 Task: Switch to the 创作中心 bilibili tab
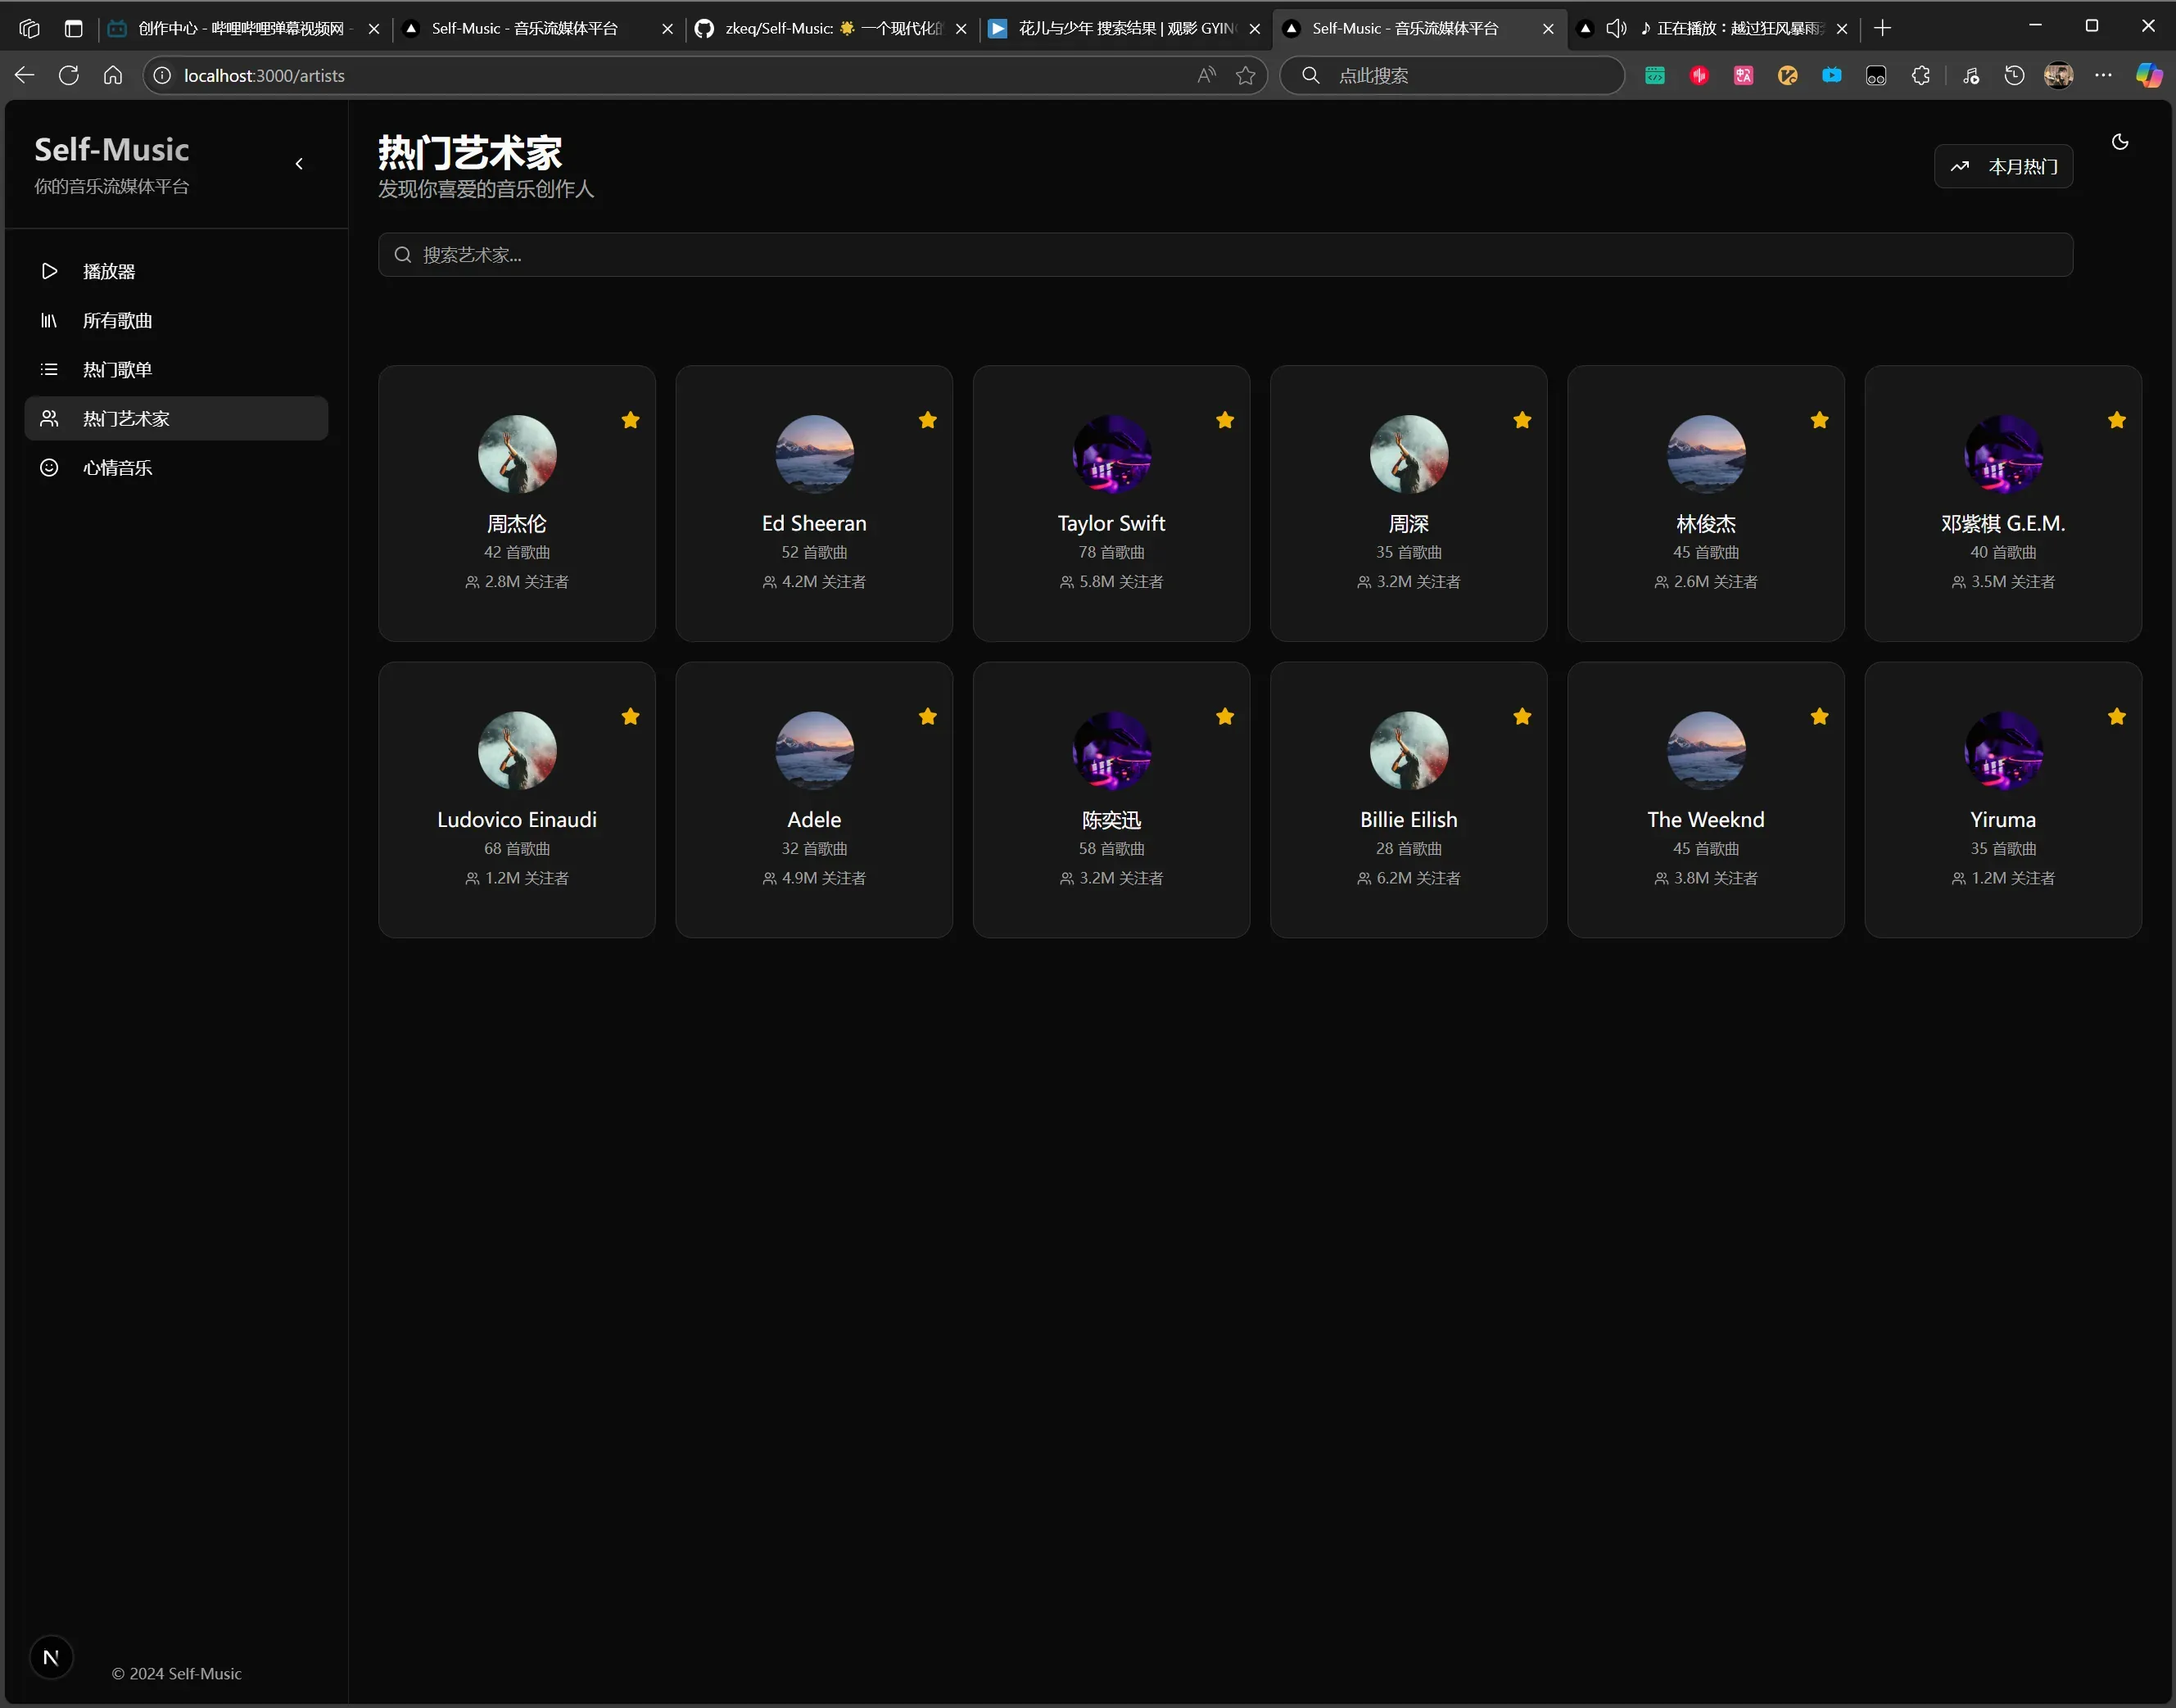(x=240, y=28)
